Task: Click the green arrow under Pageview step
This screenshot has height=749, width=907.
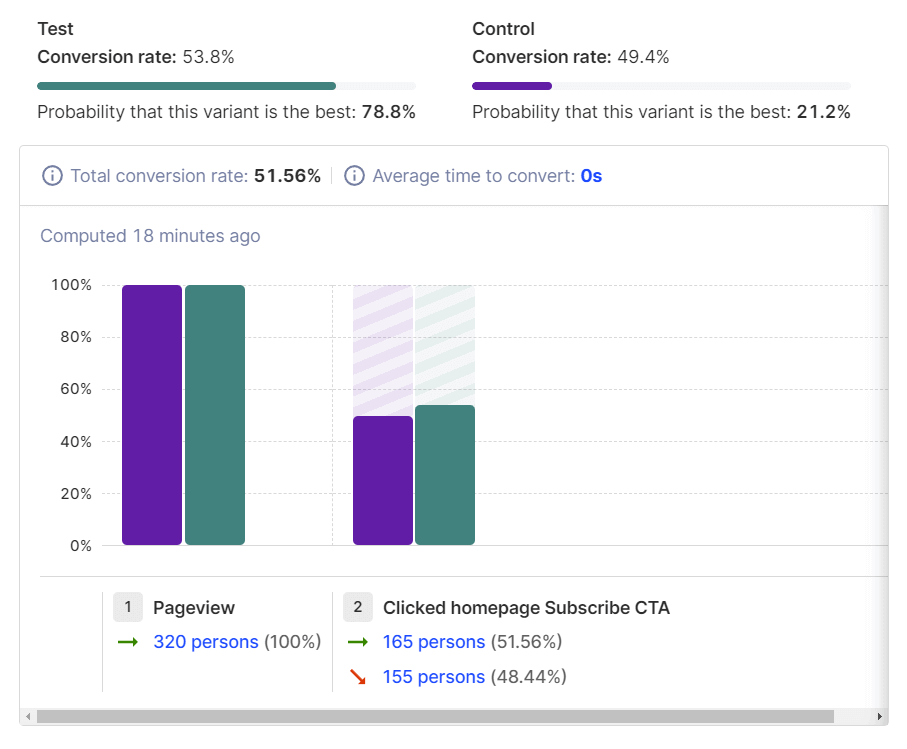Action: point(128,642)
